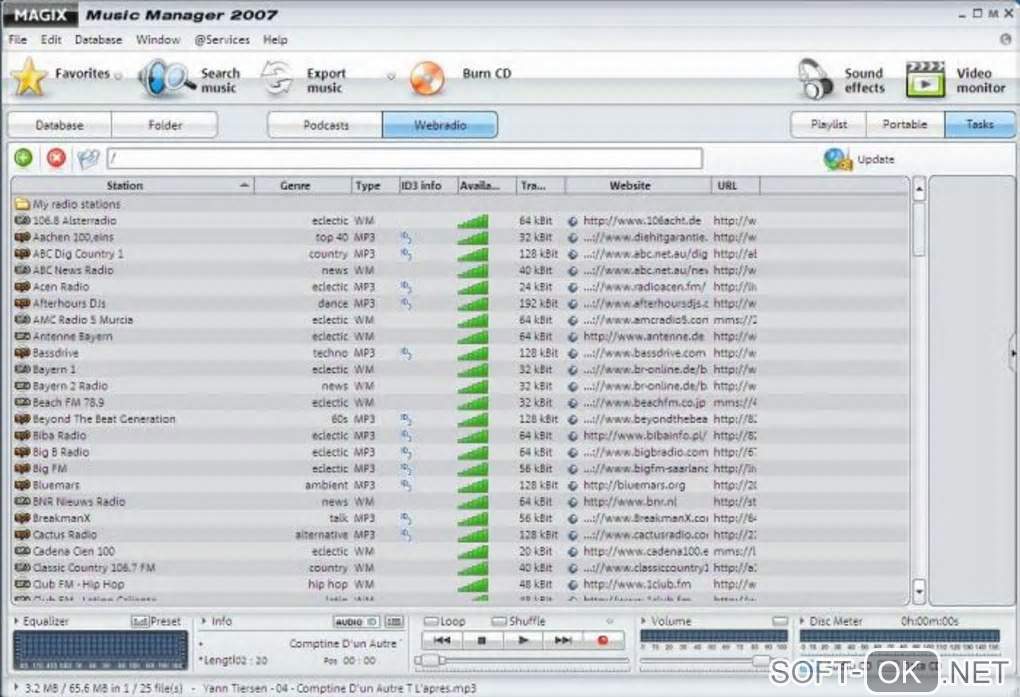1020x697 pixels.
Task: Add a station with green plus icon
Action: tap(23, 157)
